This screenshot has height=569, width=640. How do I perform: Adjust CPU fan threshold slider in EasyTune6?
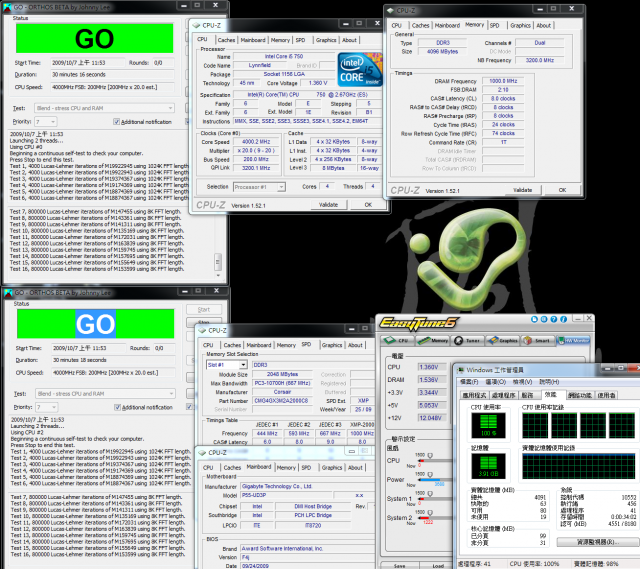[434, 460]
